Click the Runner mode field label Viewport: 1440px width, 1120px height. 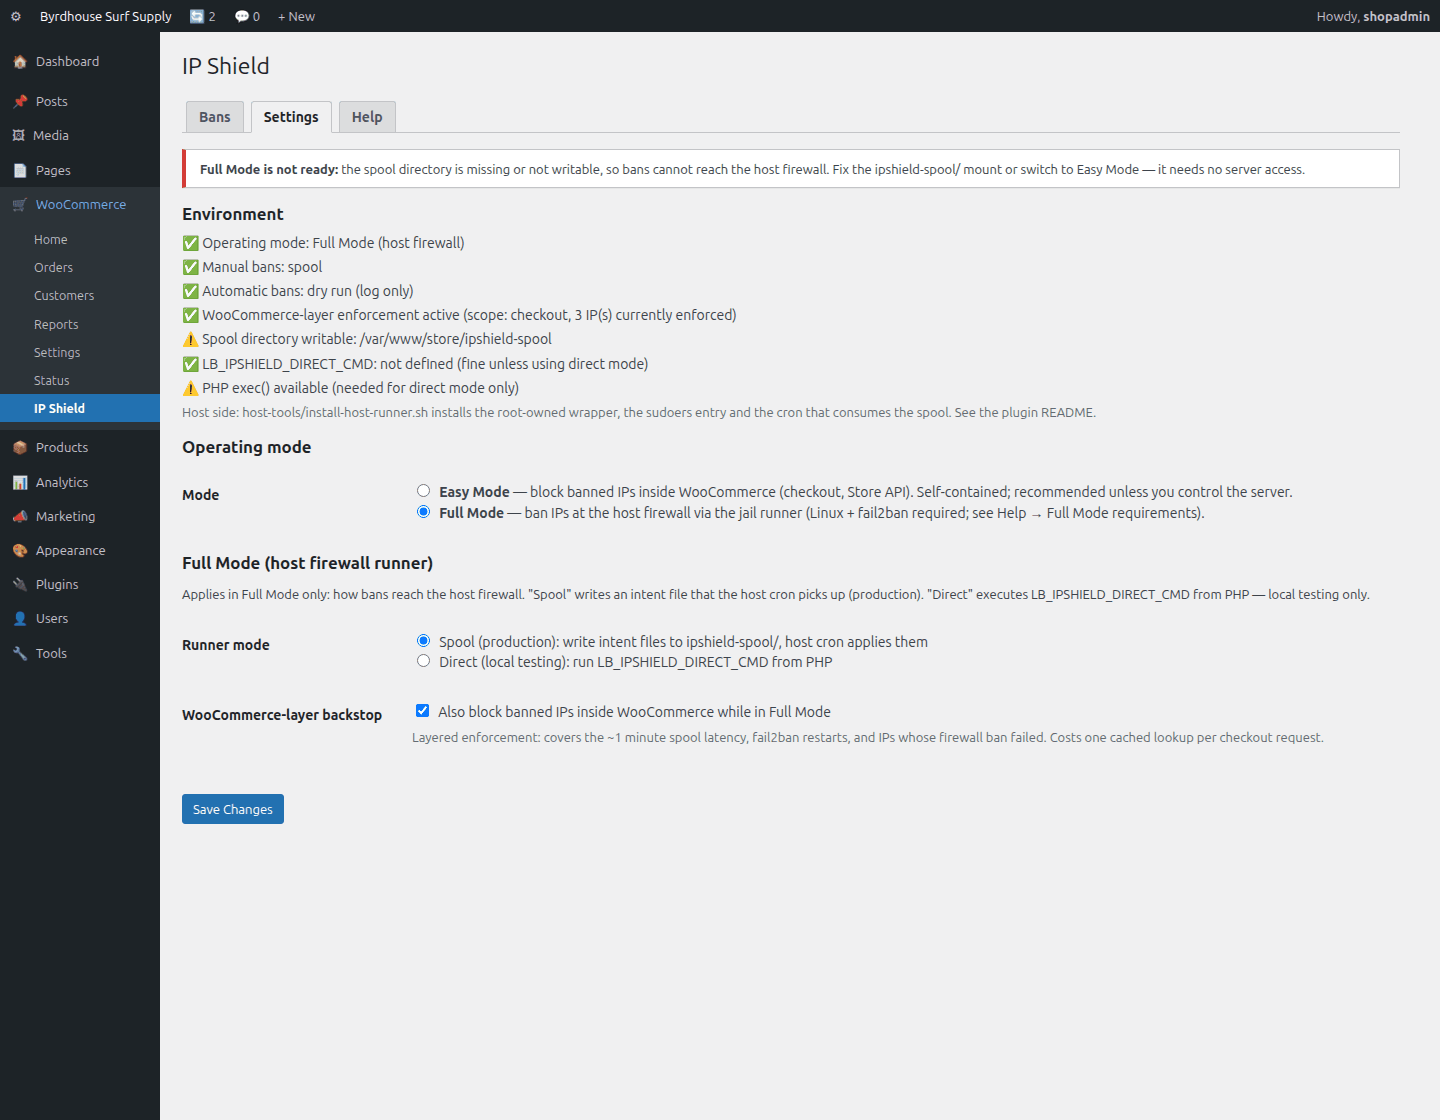pos(226,645)
